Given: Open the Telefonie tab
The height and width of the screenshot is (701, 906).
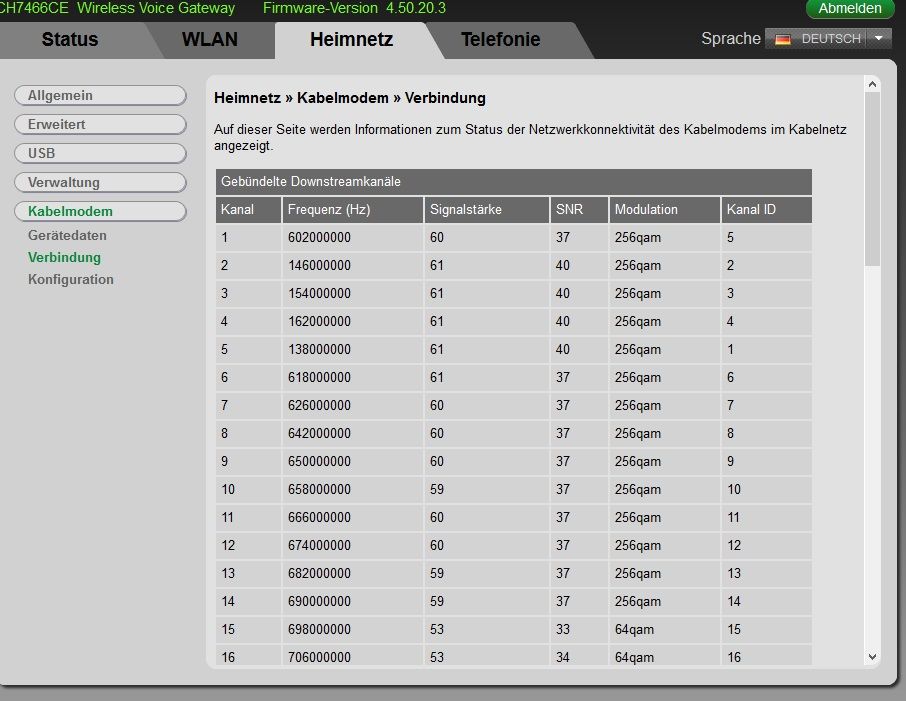Looking at the screenshot, I should 500,39.
